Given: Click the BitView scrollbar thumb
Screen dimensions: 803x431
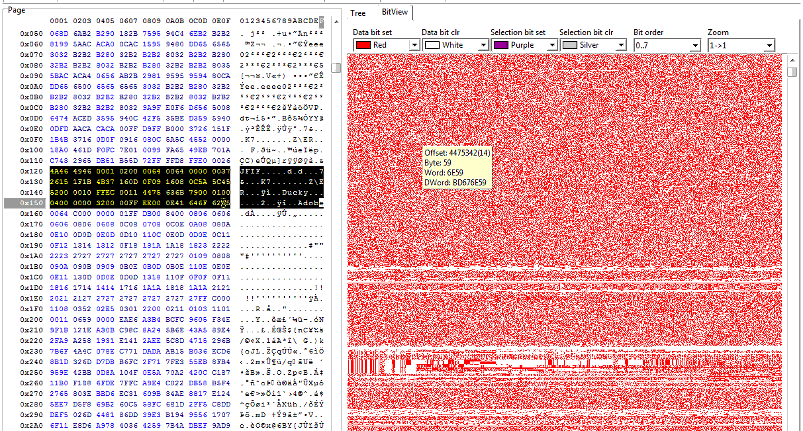Looking at the screenshot, I should pos(792,72).
